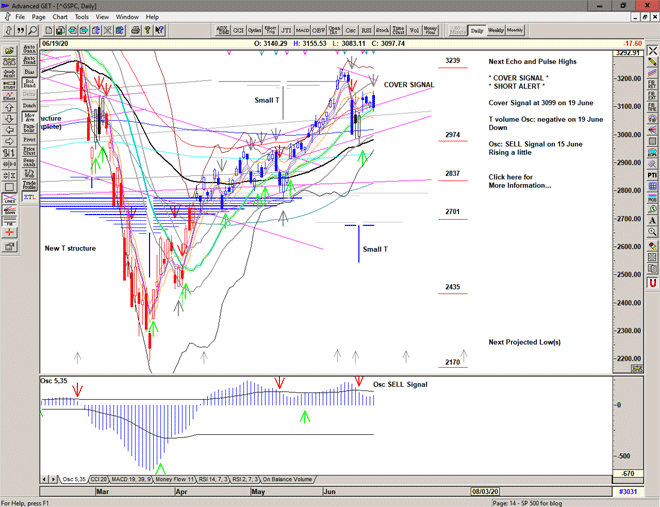Click the quotation marks toolbar icon

(21, 30)
